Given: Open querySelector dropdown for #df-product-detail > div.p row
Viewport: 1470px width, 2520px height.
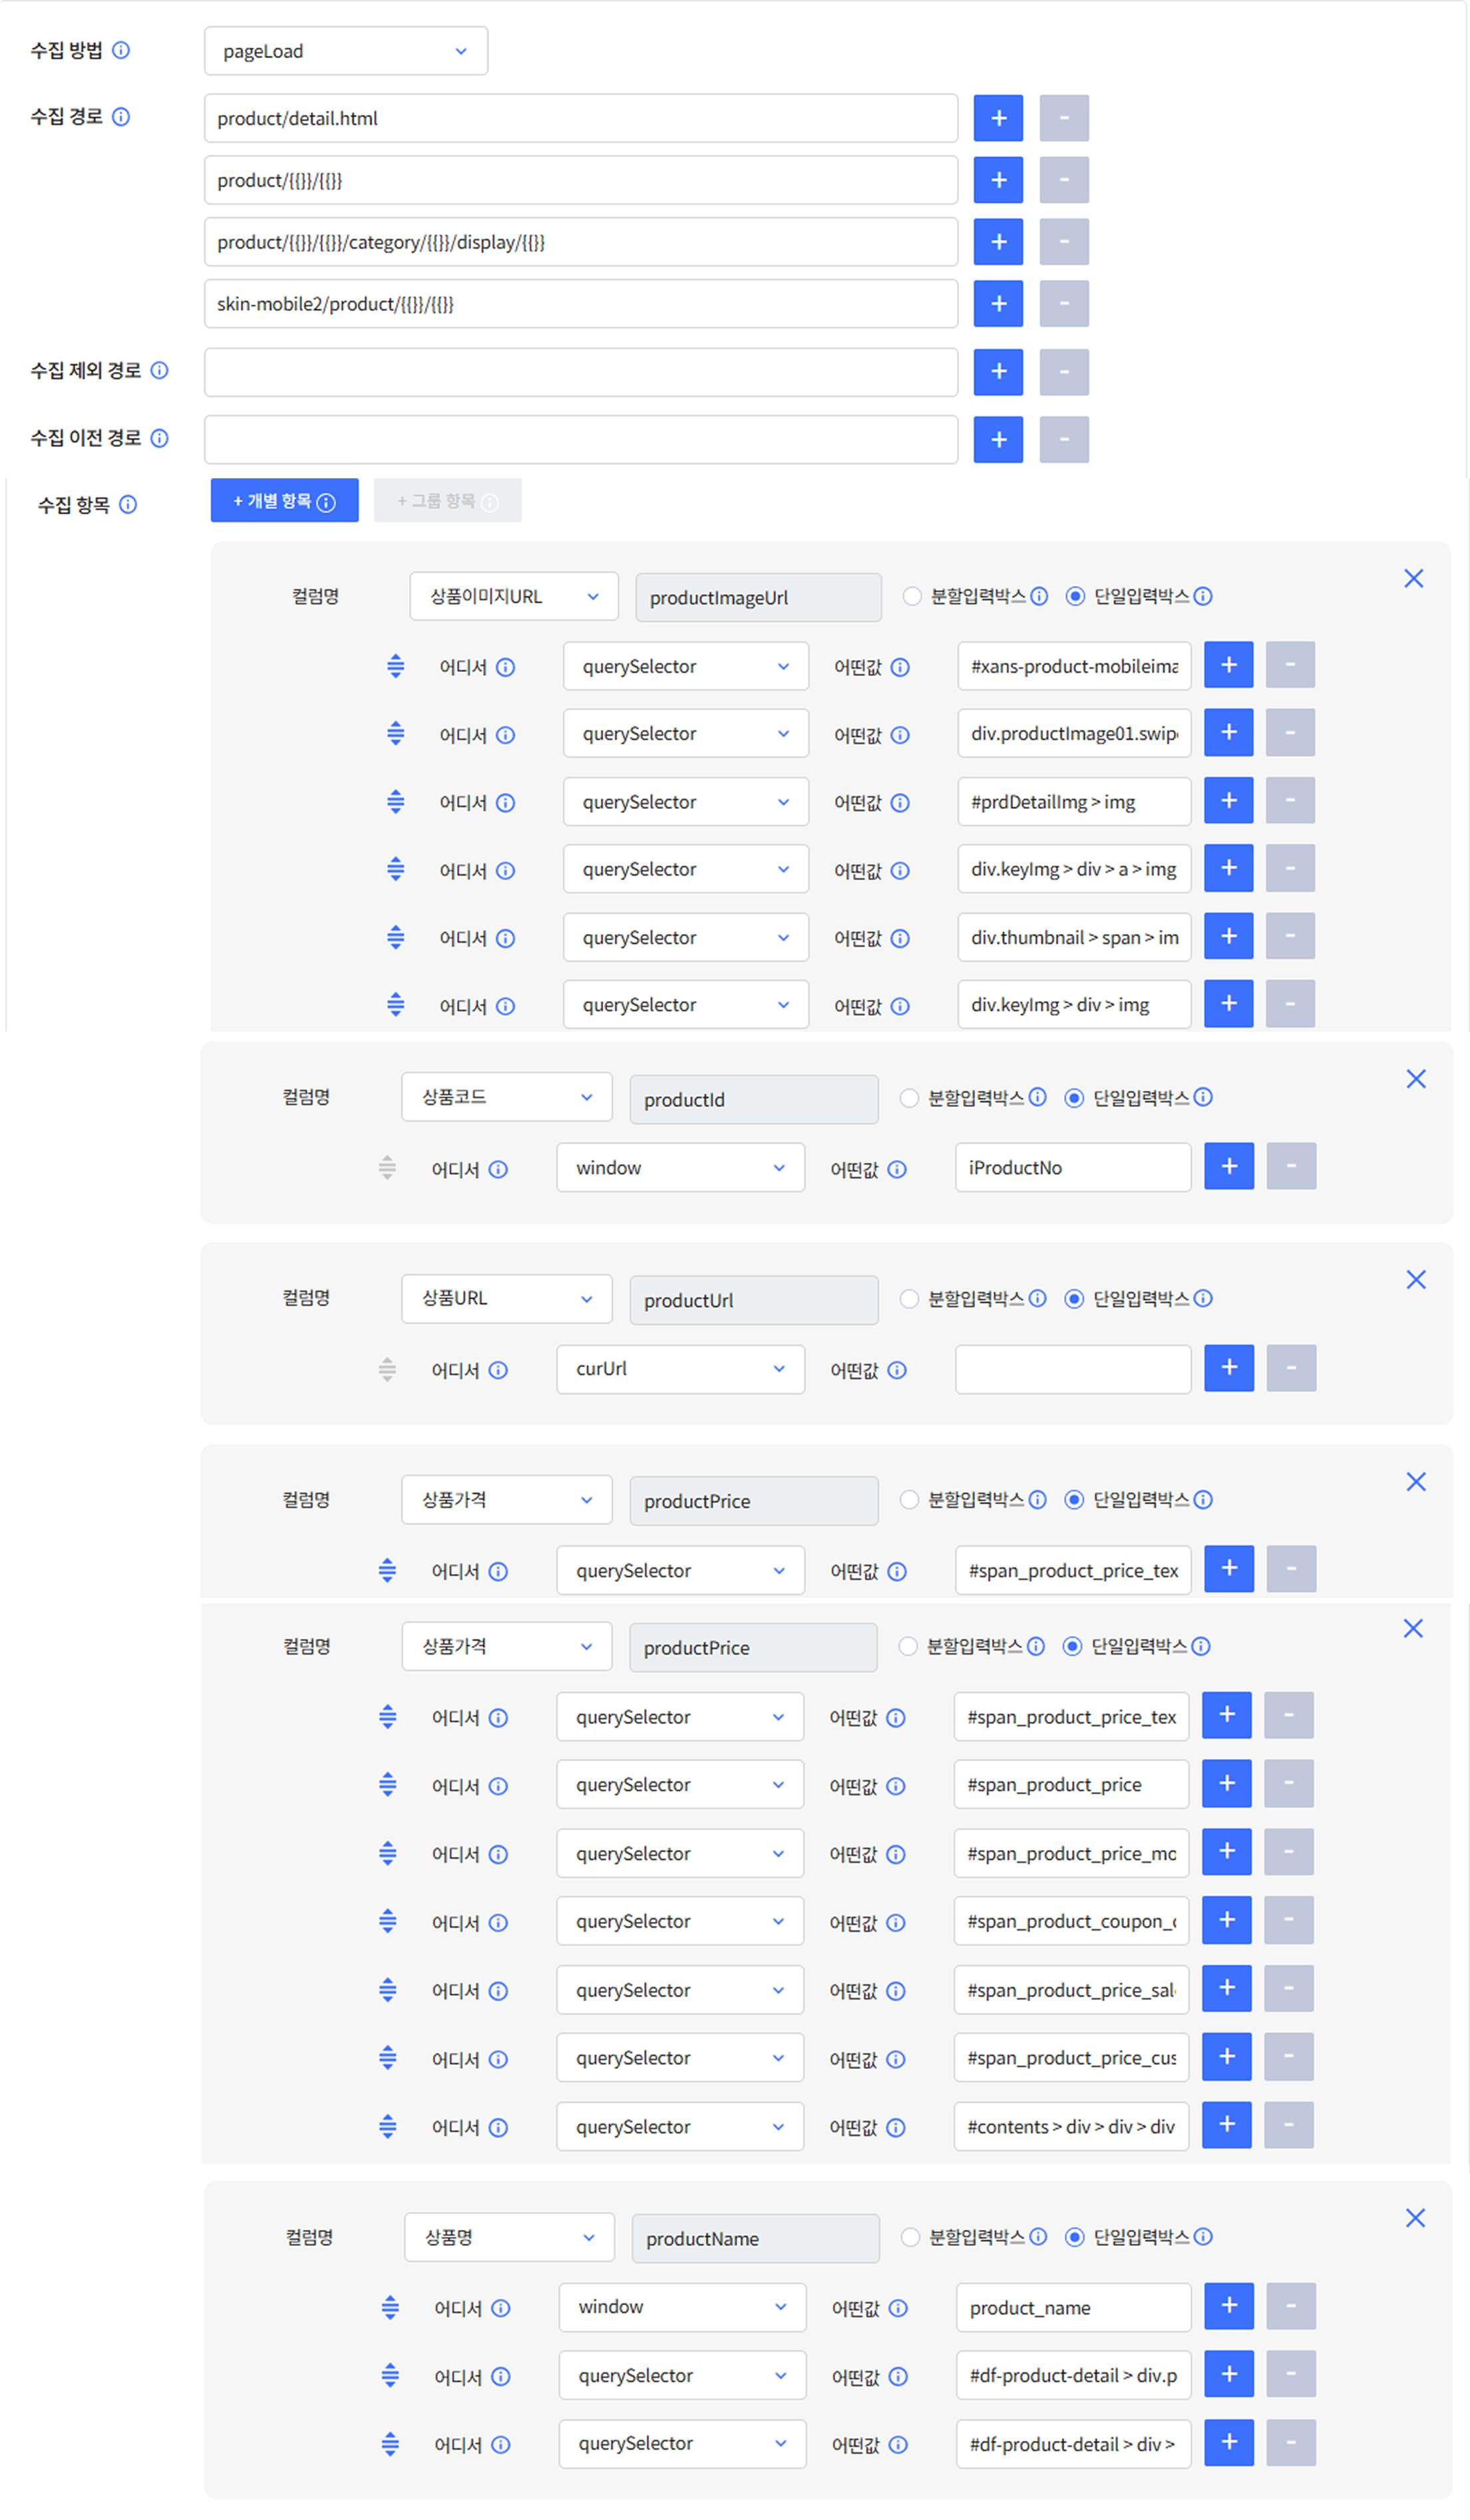Looking at the screenshot, I should (682, 2375).
